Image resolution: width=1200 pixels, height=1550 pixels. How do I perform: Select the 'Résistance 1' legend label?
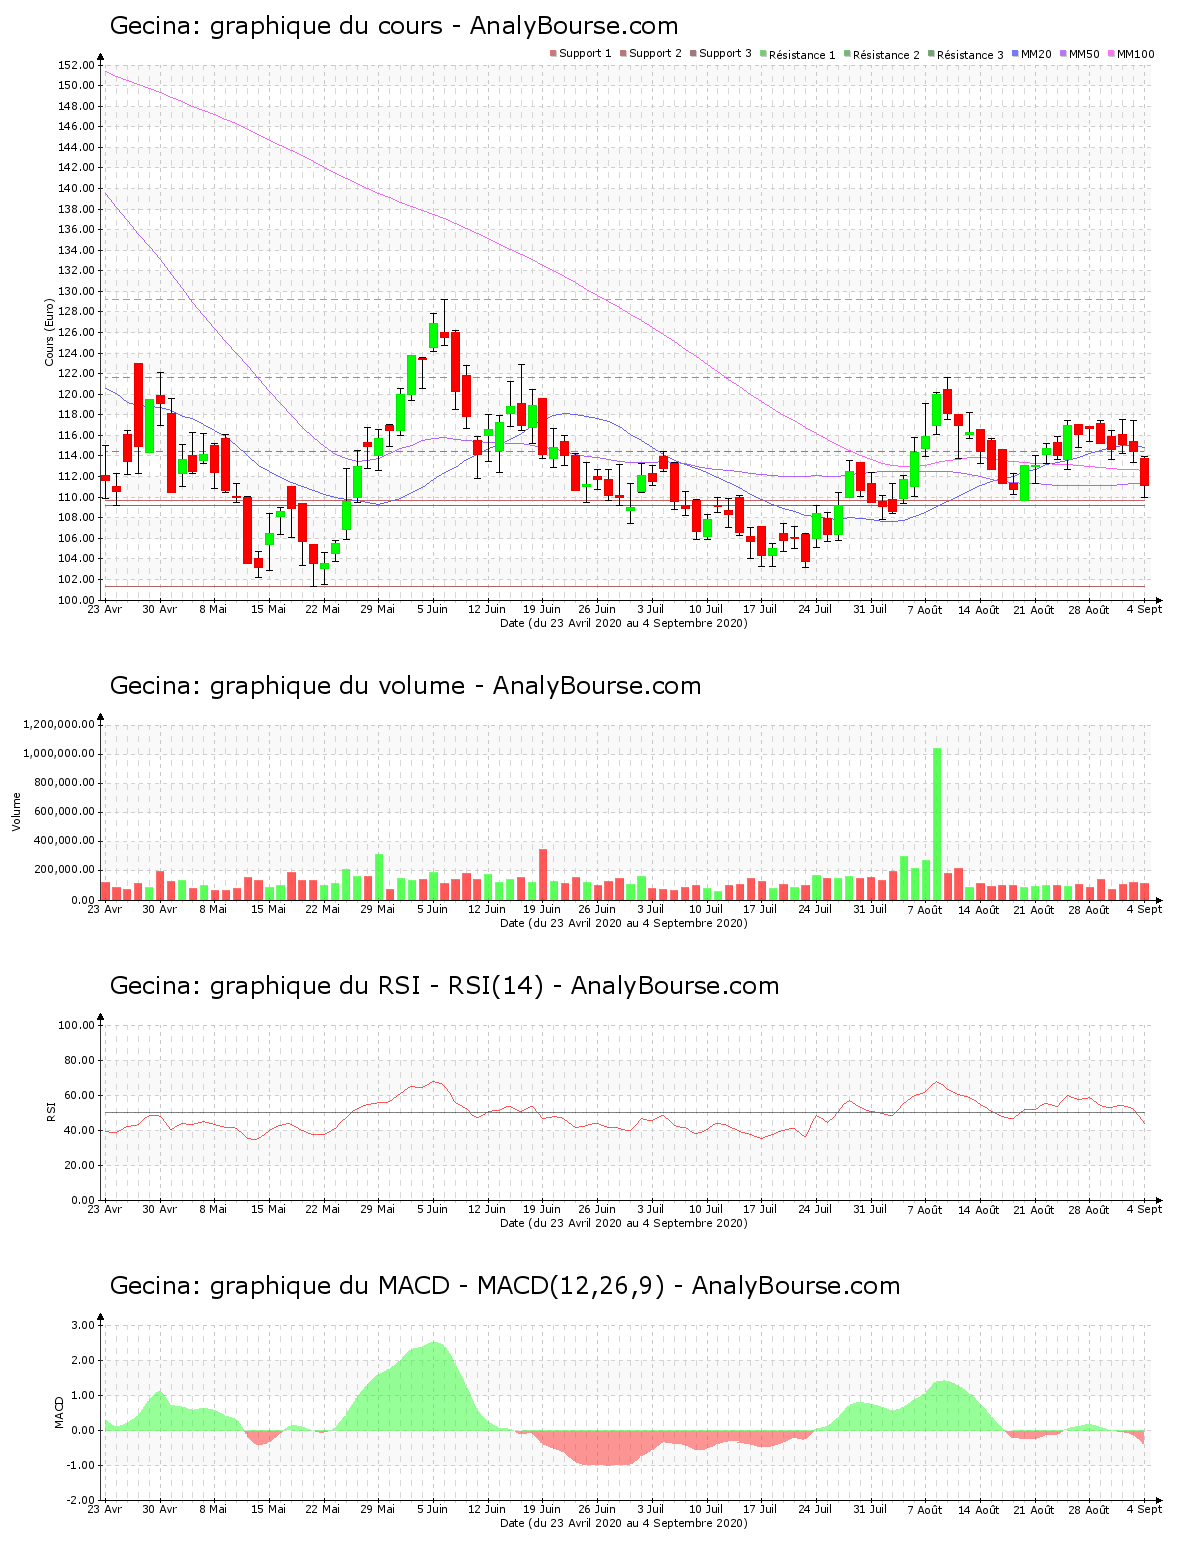point(802,55)
